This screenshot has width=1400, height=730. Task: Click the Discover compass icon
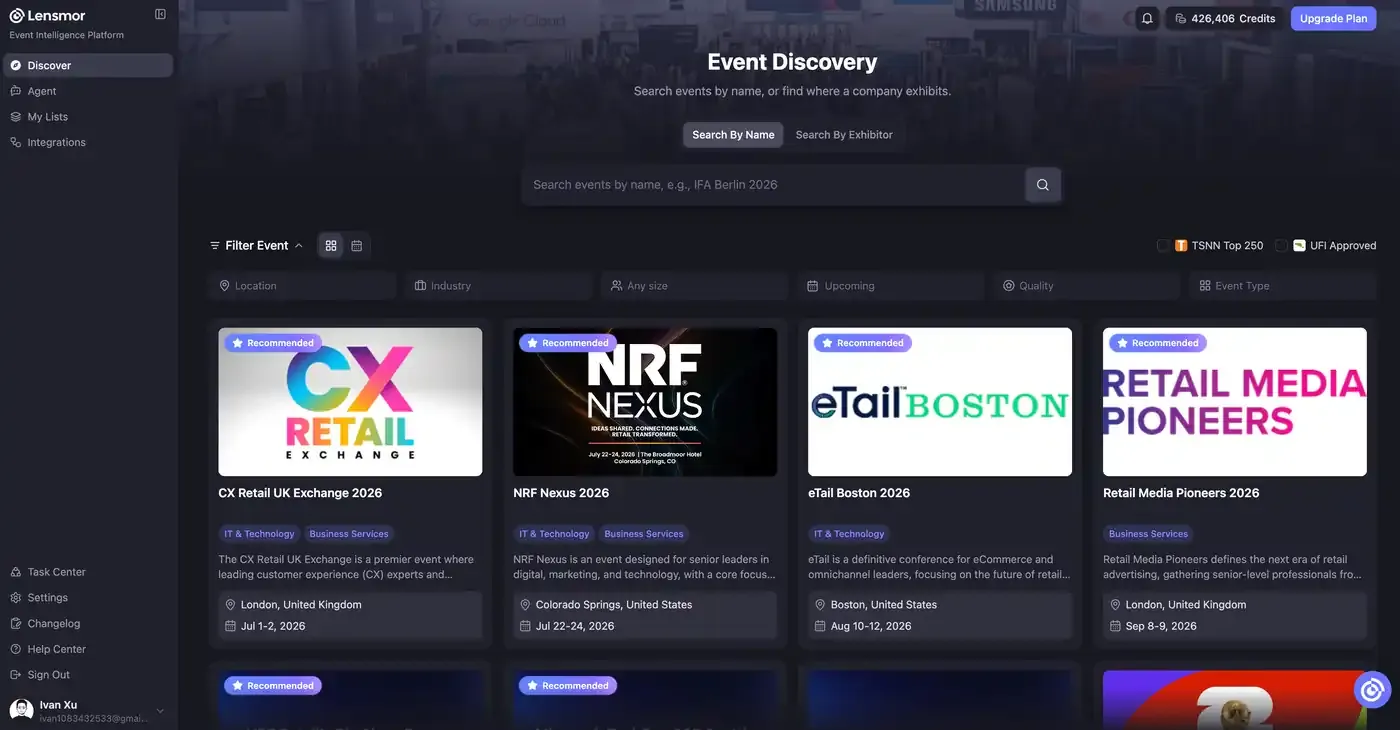(x=16, y=65)
